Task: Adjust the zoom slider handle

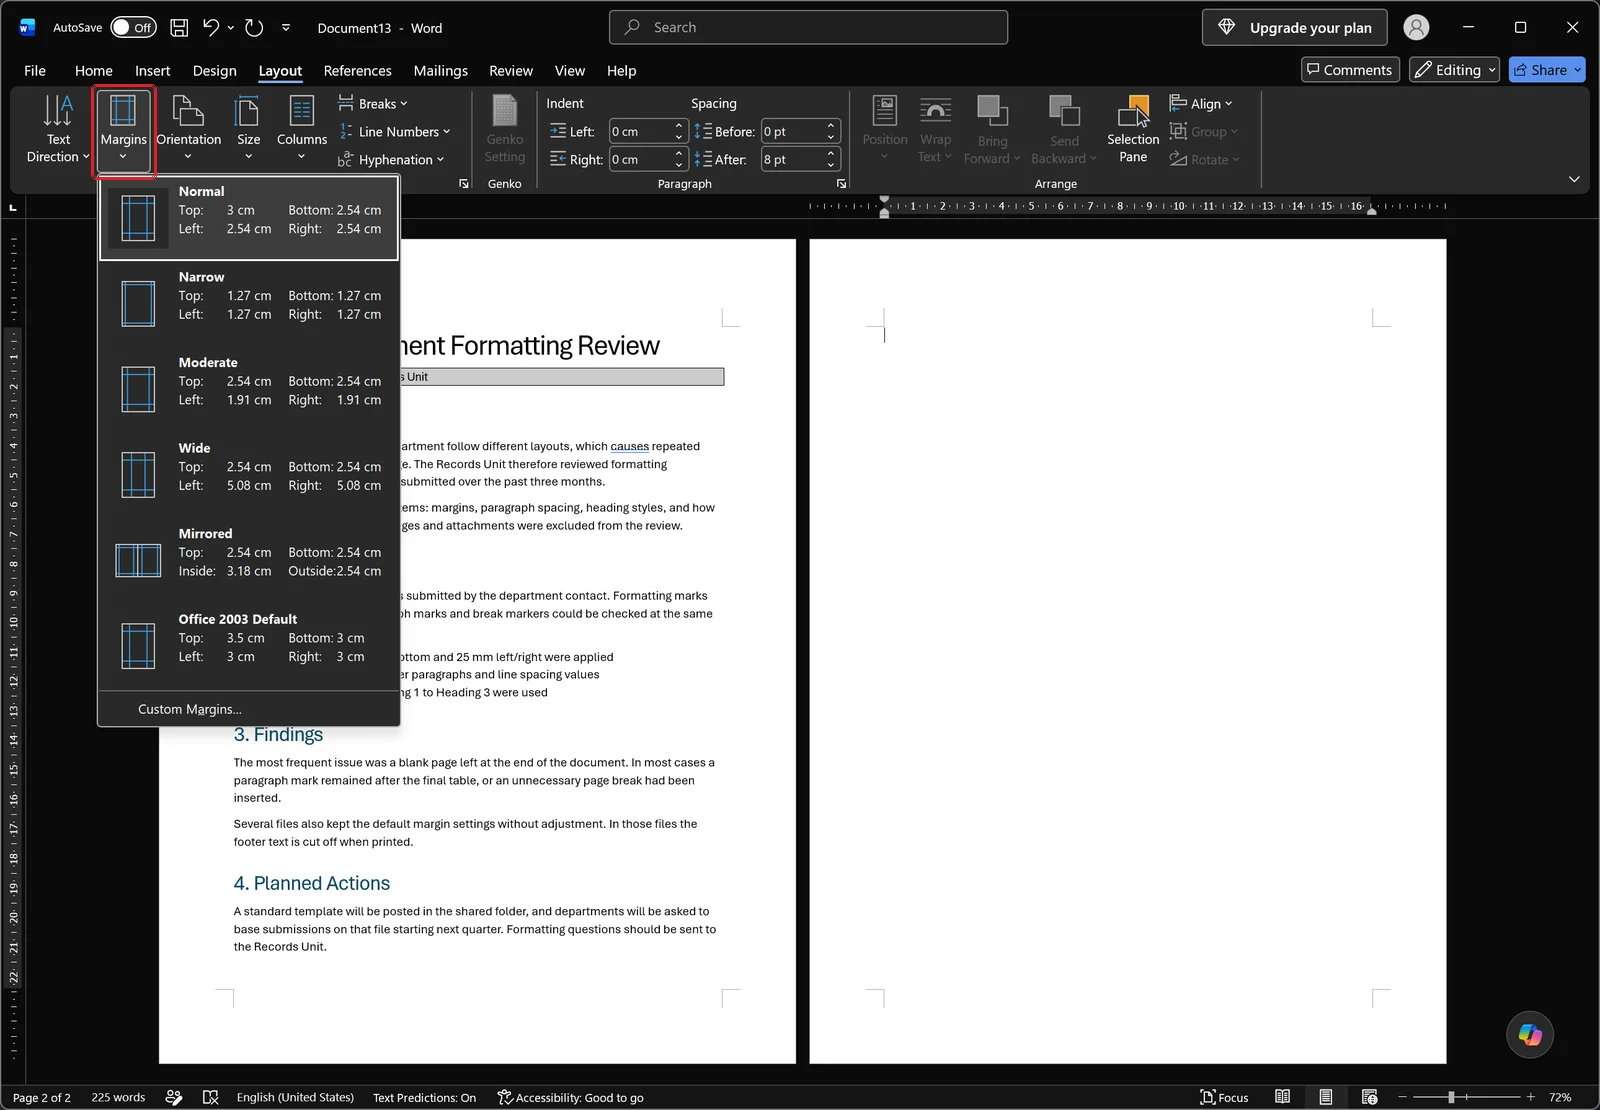Action: click(x=1451, y=1097)
